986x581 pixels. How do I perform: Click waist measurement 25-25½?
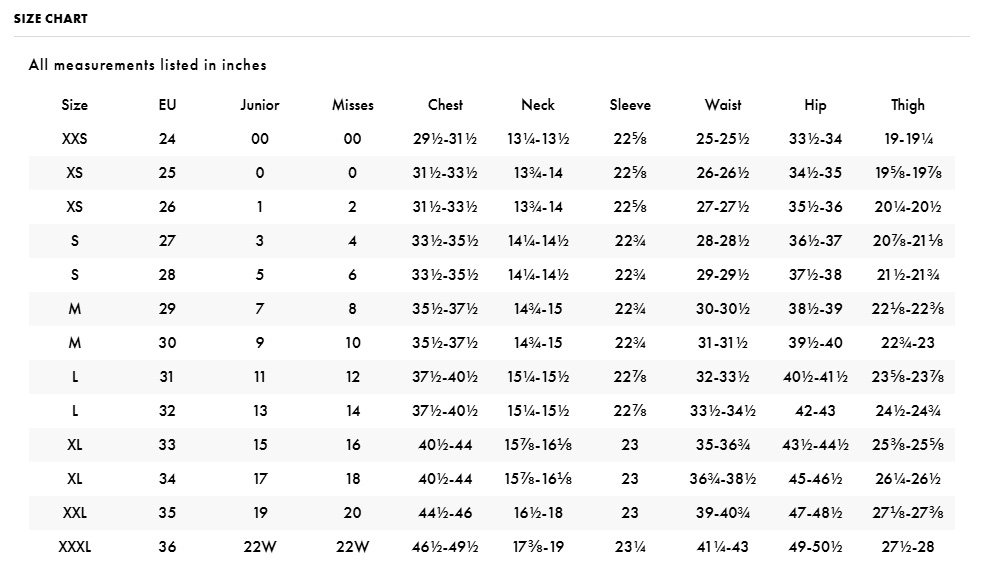pos(723,139)
